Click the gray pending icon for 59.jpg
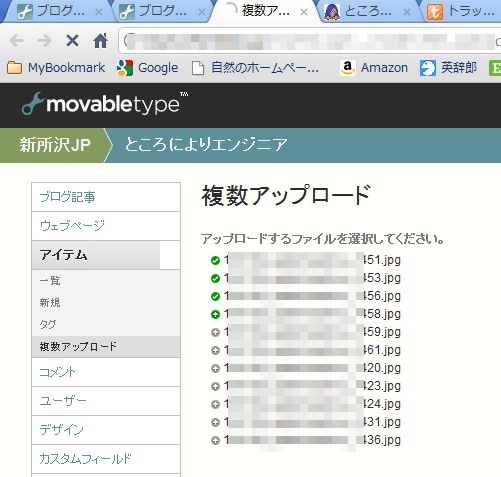Screen dimensions: 501x477 pyautogui.click(x=215, y=332)
